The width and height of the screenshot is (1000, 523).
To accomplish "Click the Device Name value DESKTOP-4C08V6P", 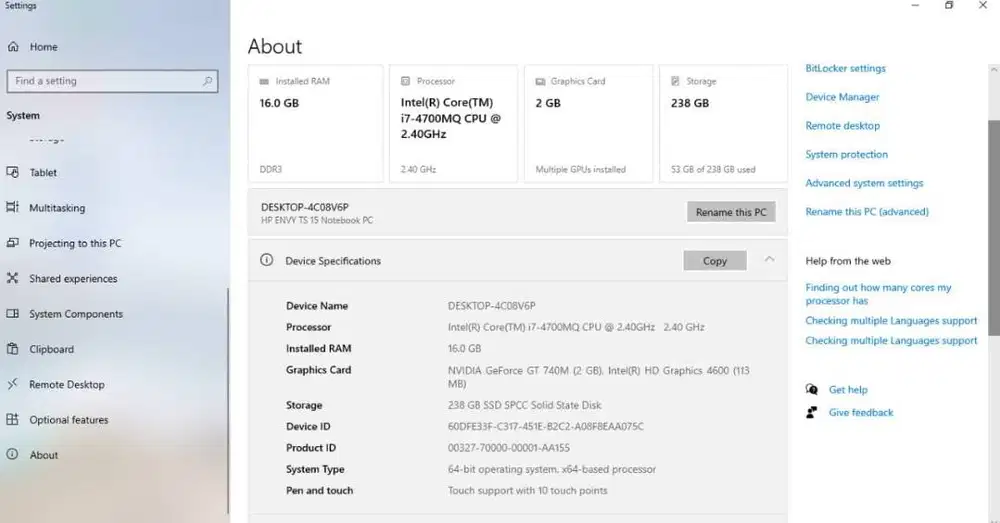I will point(491,306).
